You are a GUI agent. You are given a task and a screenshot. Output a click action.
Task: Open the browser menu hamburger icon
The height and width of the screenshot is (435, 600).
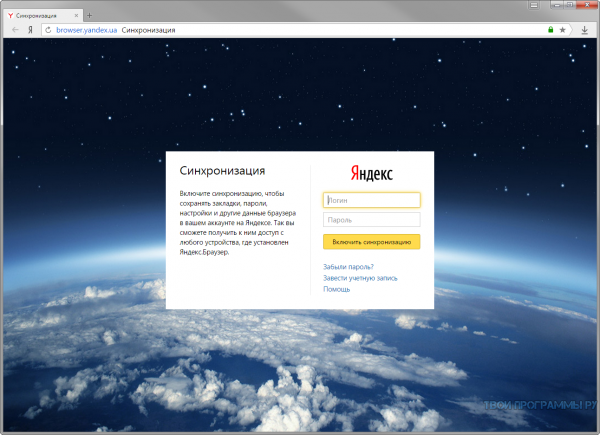534,5
